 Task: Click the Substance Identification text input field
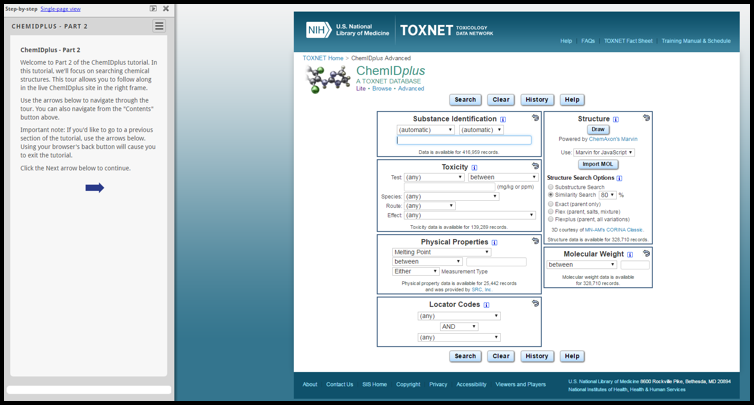coord(464,140)
